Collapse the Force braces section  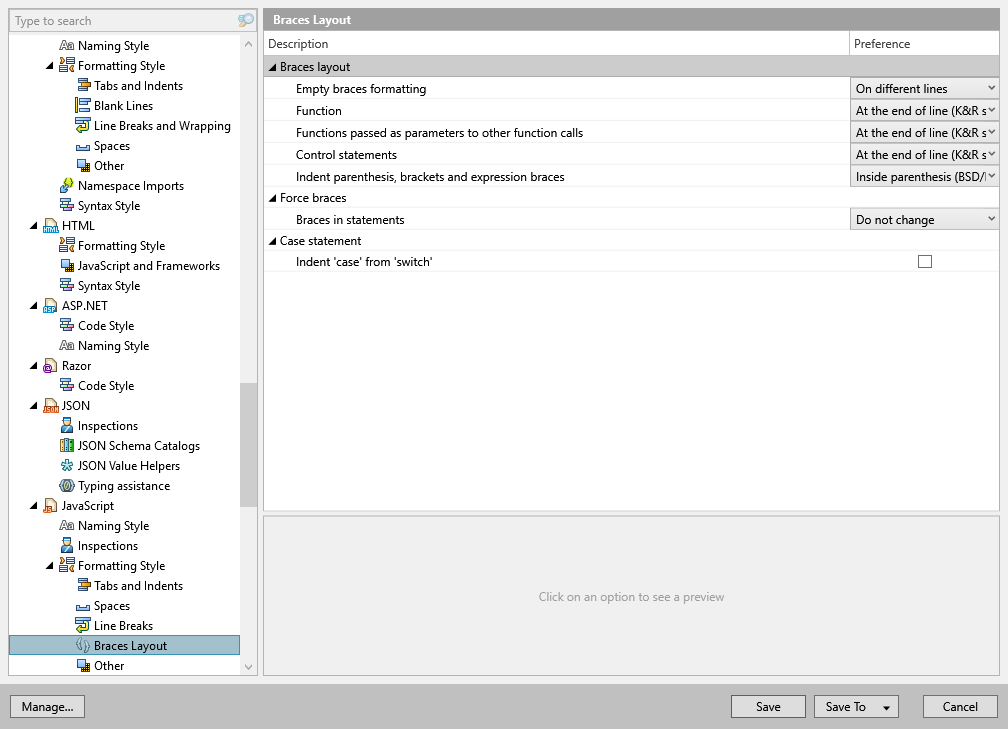tap(273, 198)
